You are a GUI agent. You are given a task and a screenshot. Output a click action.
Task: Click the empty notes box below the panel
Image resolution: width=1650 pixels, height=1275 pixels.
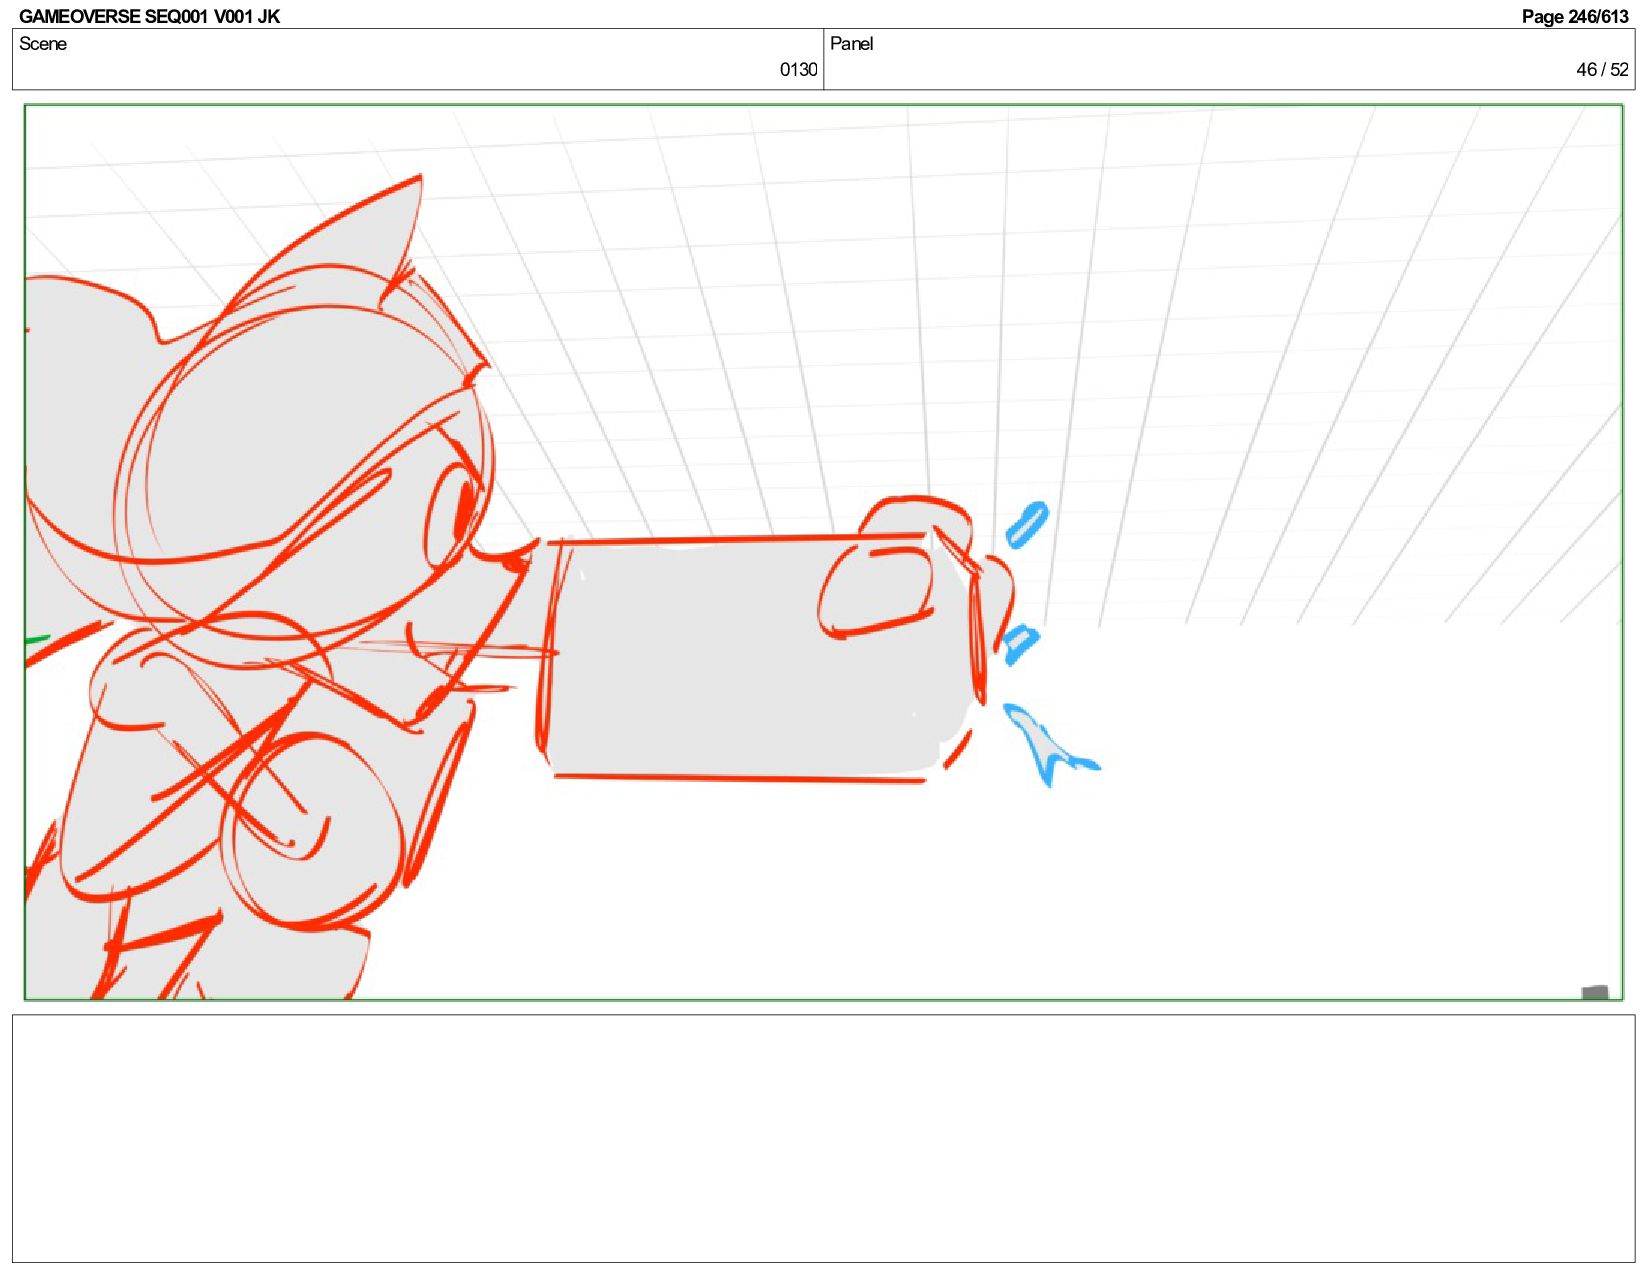pos(823,1138)
